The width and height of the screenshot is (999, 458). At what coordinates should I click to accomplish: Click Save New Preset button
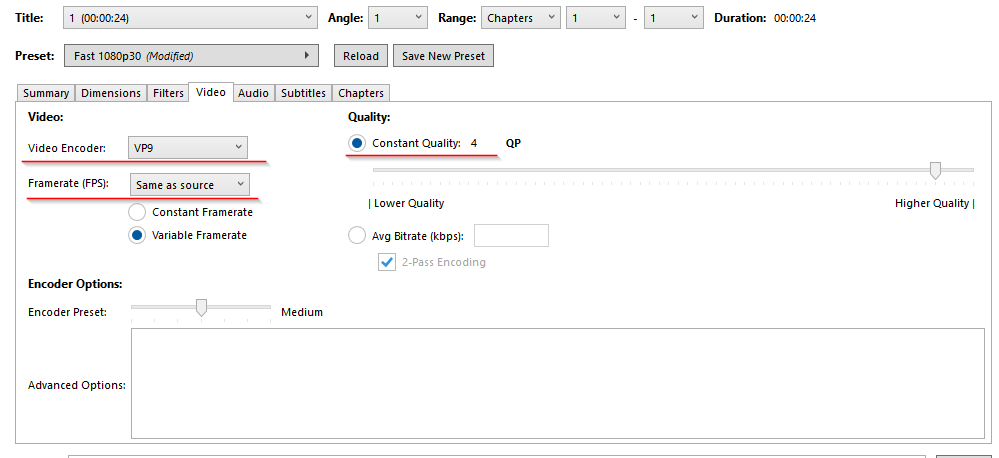coord(443,55)
